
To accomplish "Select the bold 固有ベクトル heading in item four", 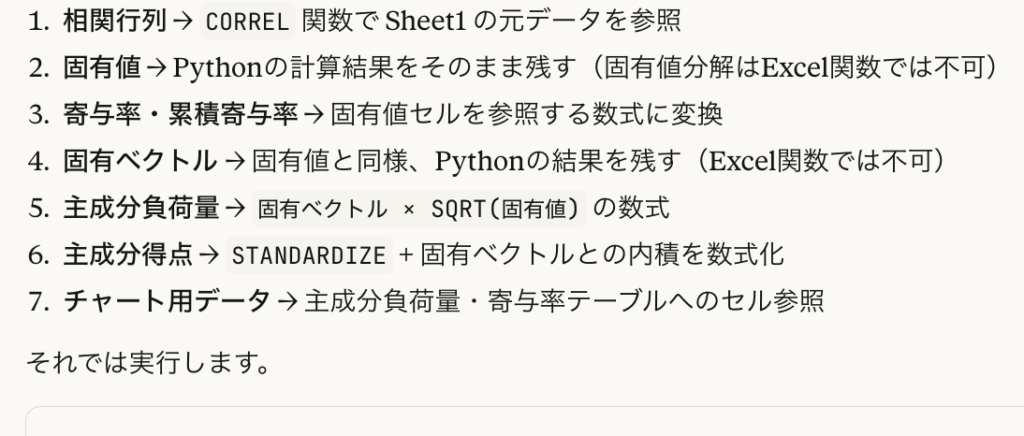I will coord(140,160).
